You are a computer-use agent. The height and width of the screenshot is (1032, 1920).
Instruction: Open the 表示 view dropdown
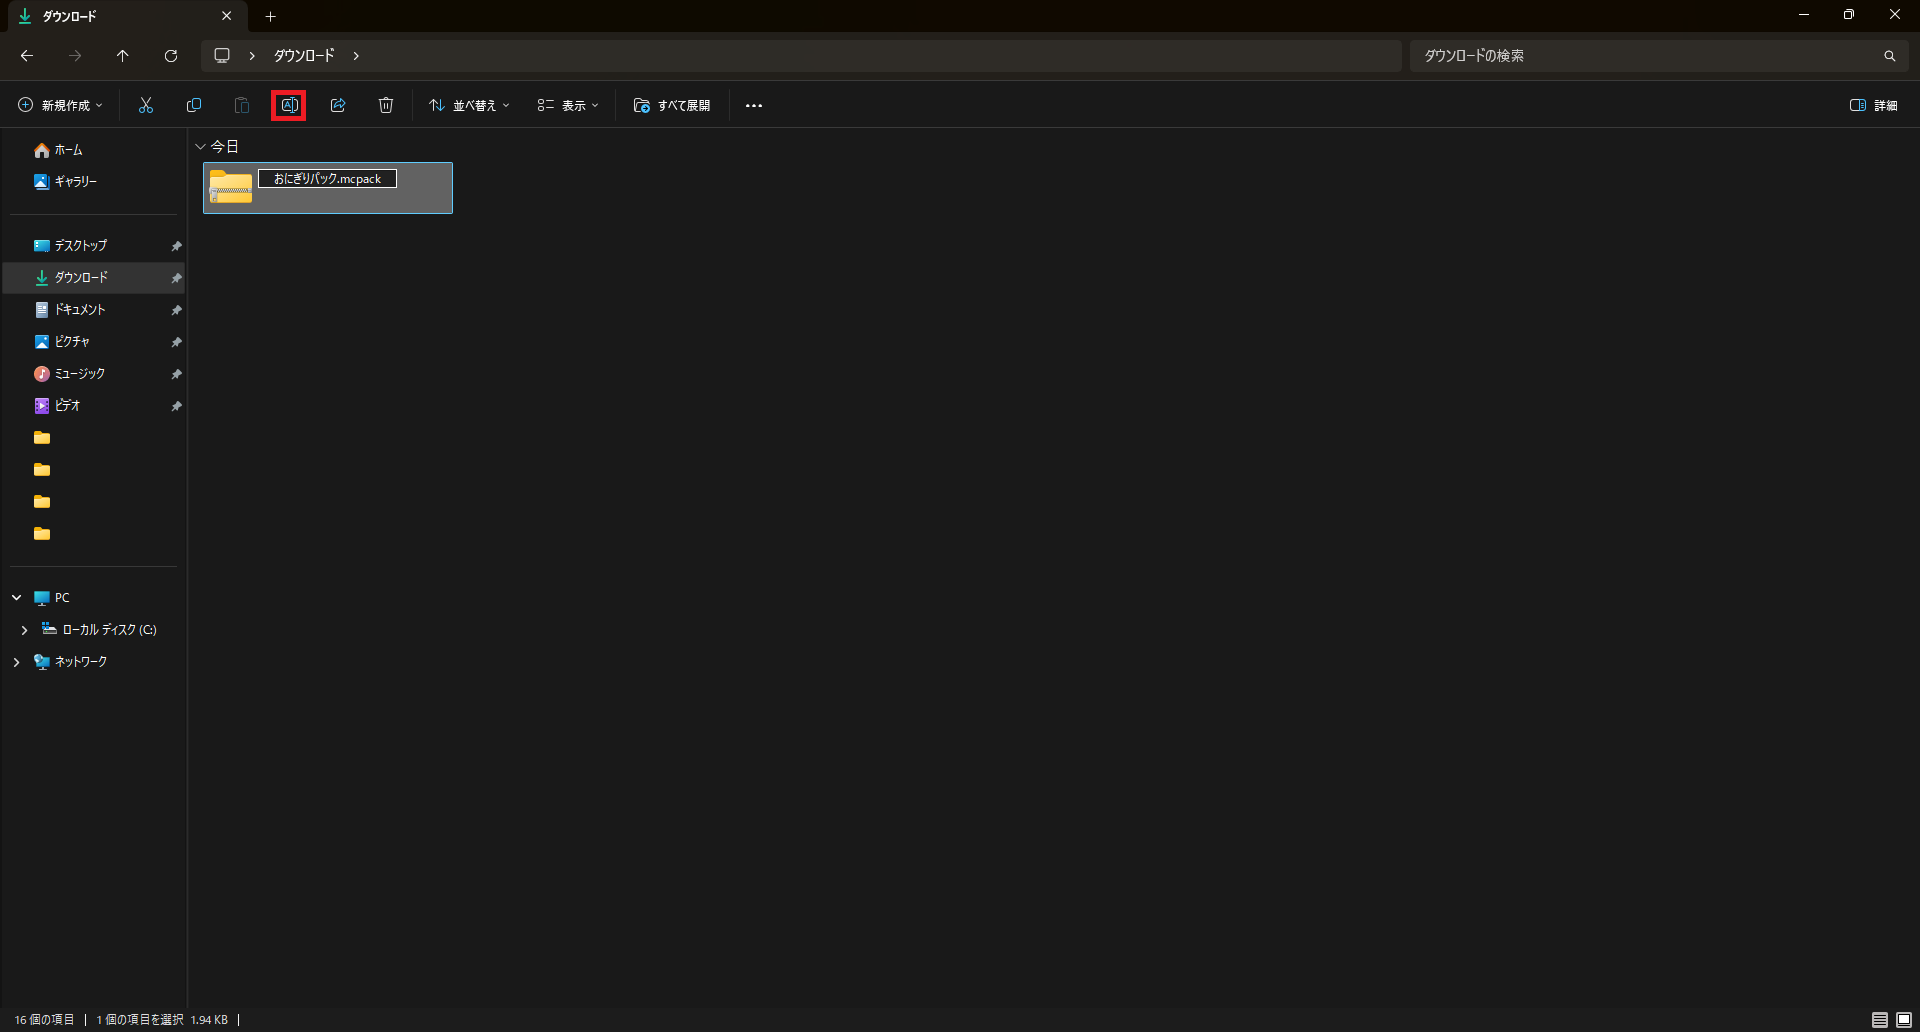point(568,105)
